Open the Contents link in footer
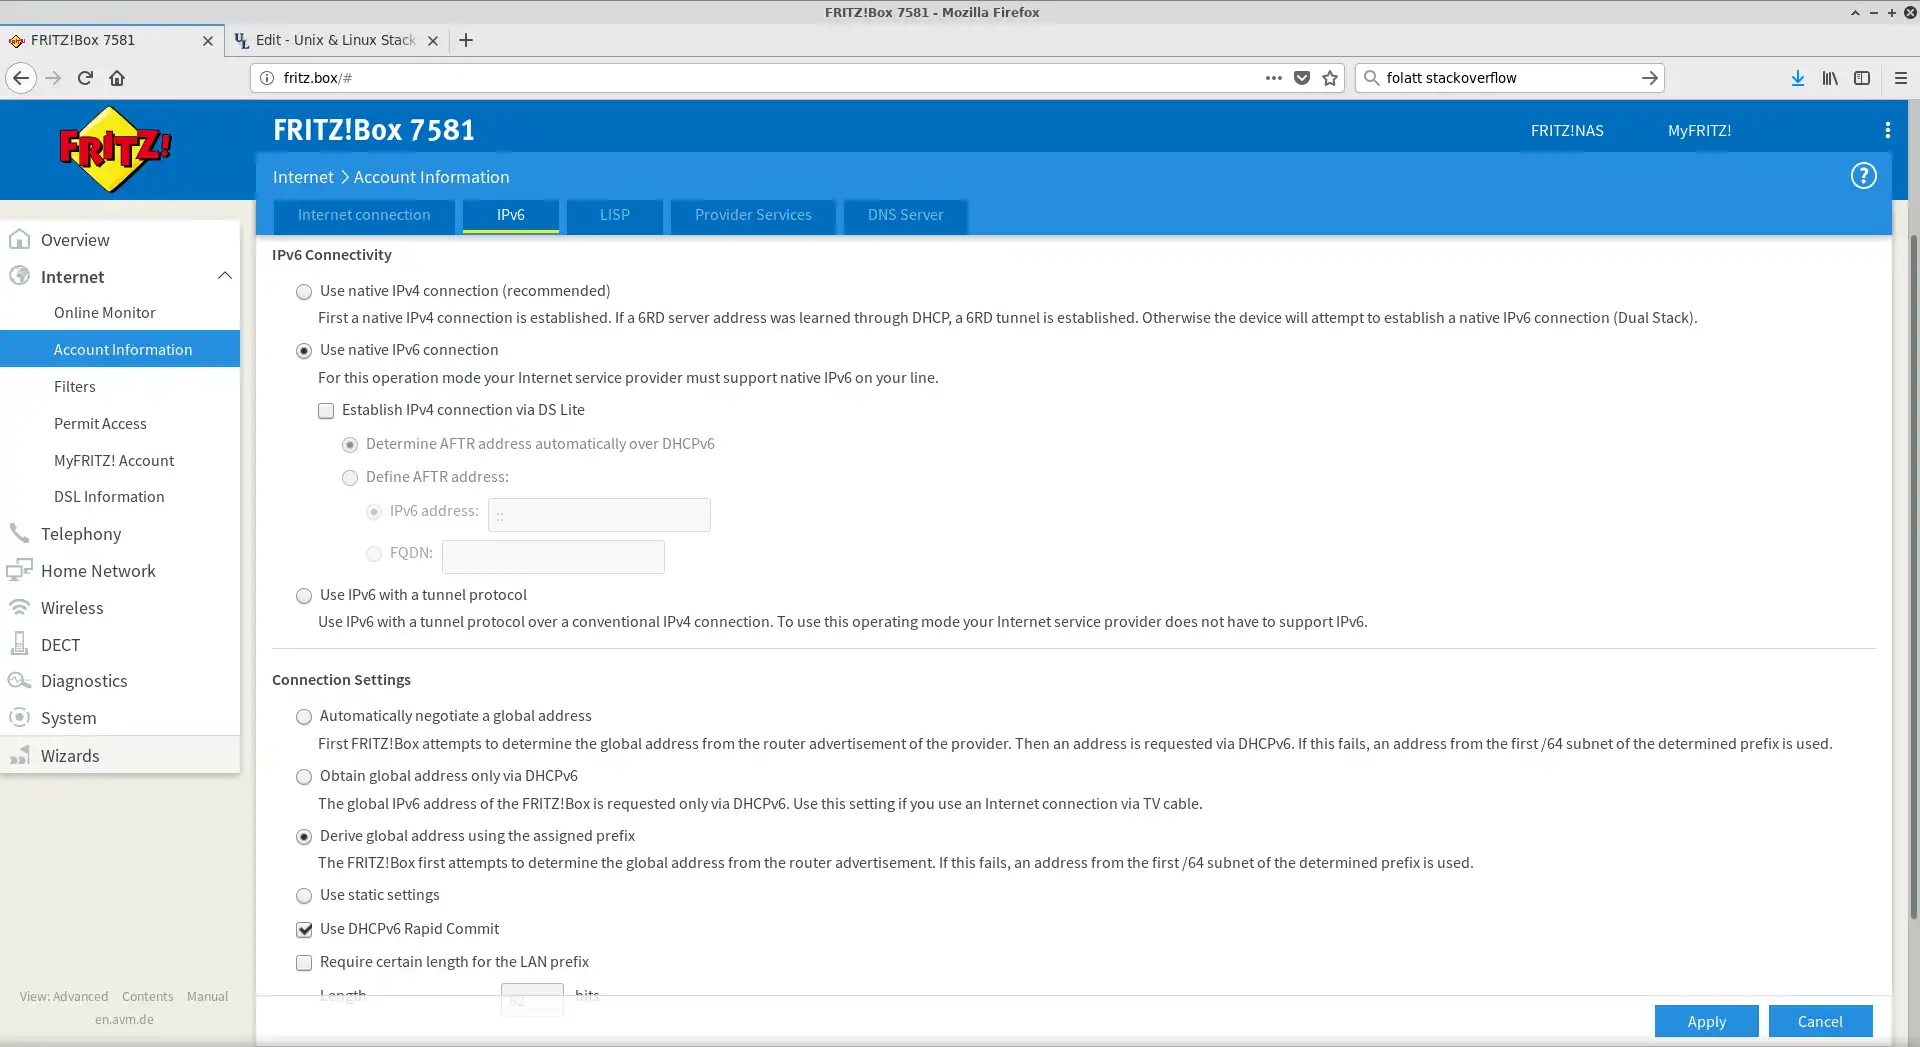 (147, 997)
